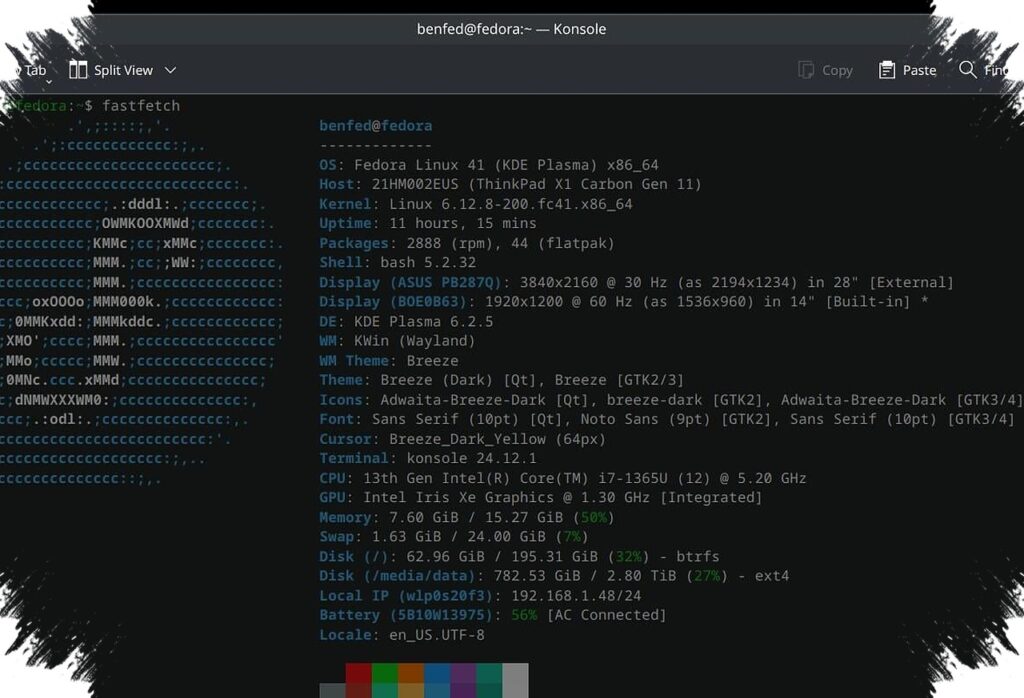
Task: Click the DE value 'KDE Plasma 6.2.5'
Action: [x=423, y=321]
